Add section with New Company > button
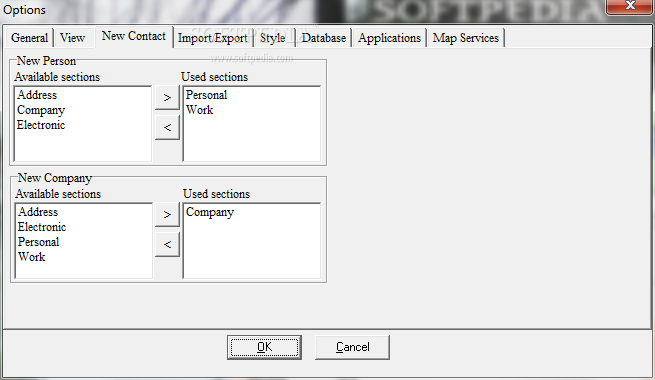655x380 pixels. (x=167, y=215)
